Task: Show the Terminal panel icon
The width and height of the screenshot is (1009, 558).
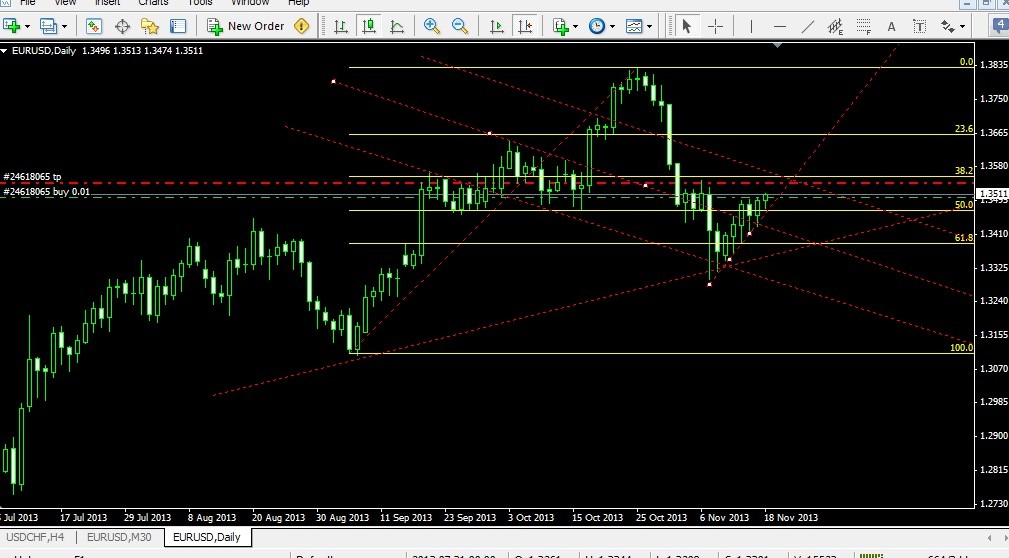Action: 178,26
